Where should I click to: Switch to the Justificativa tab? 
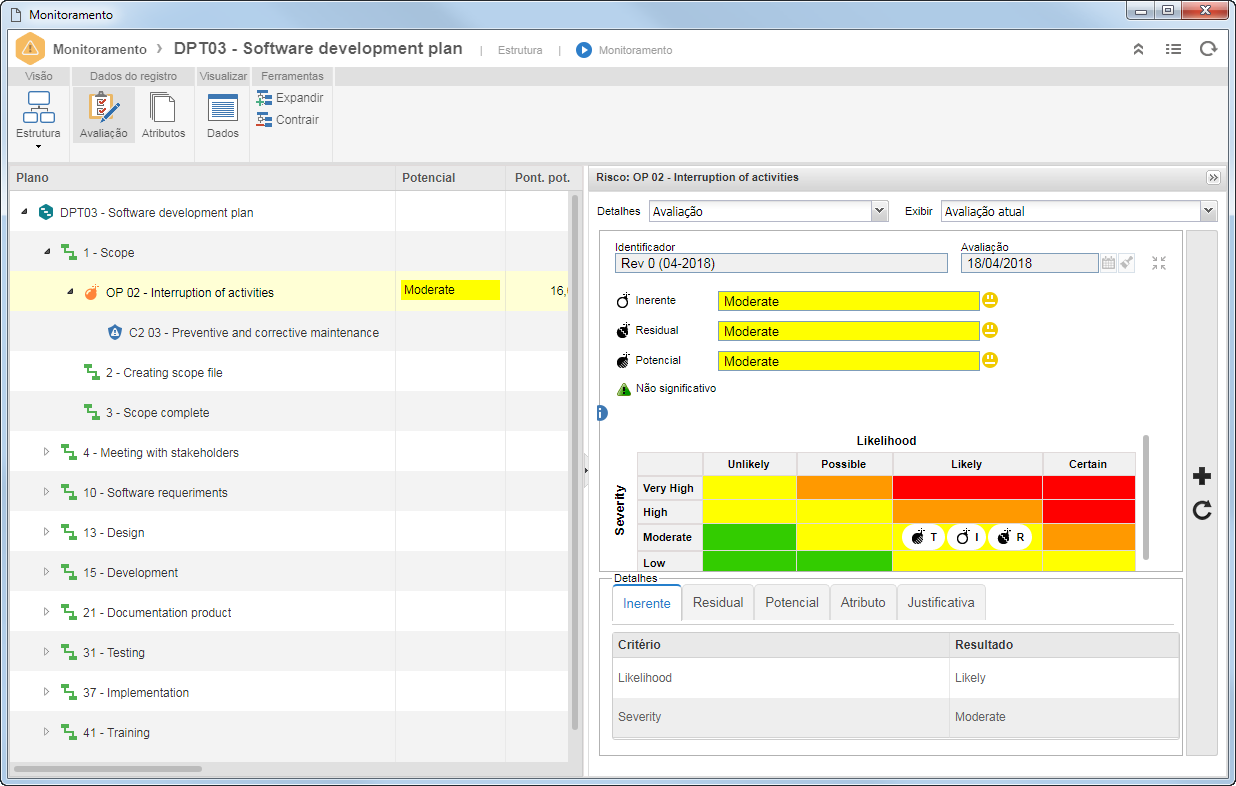tap(941, 602)
